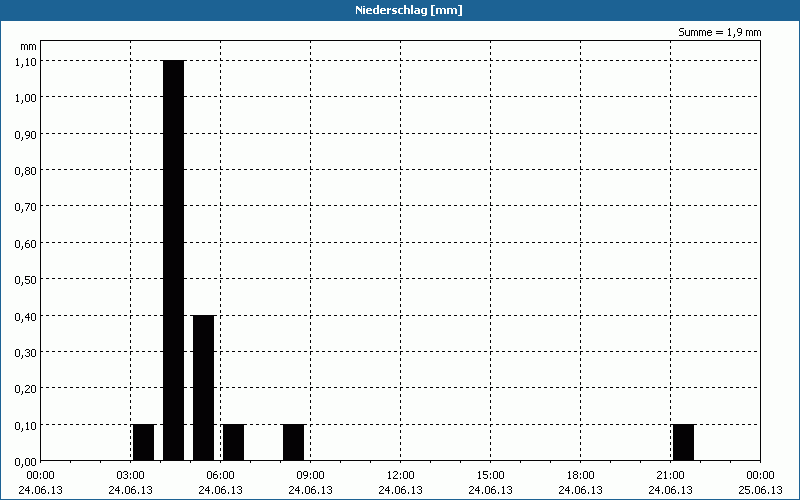Select the 0,40 mm precipitation bar
The width and height of the screenshot is (800, 500).
click(x=204, y=388)
